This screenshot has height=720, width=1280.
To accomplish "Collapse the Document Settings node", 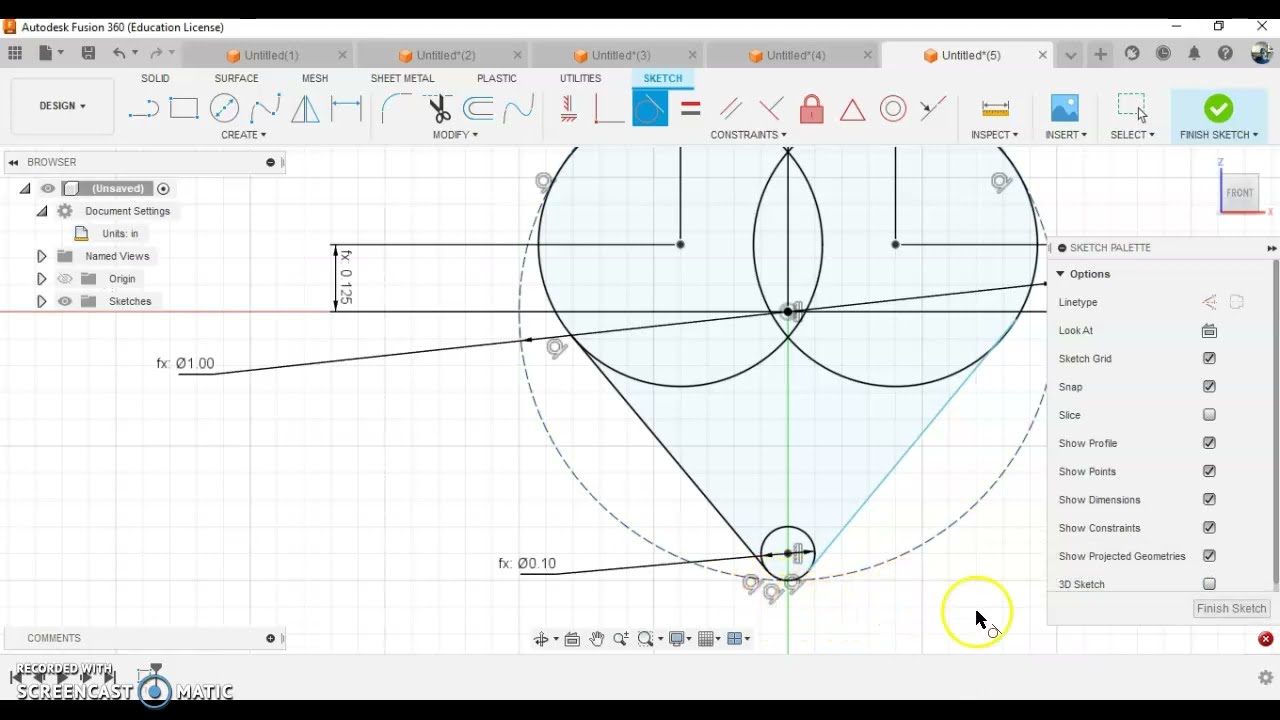I will click(x=41, y=211).
